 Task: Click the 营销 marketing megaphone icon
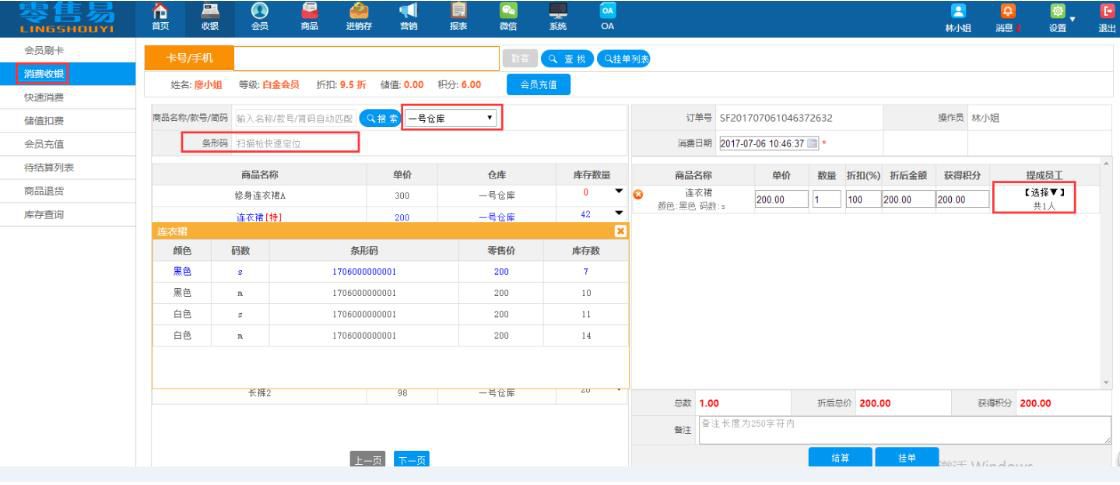tap(408, 16)
